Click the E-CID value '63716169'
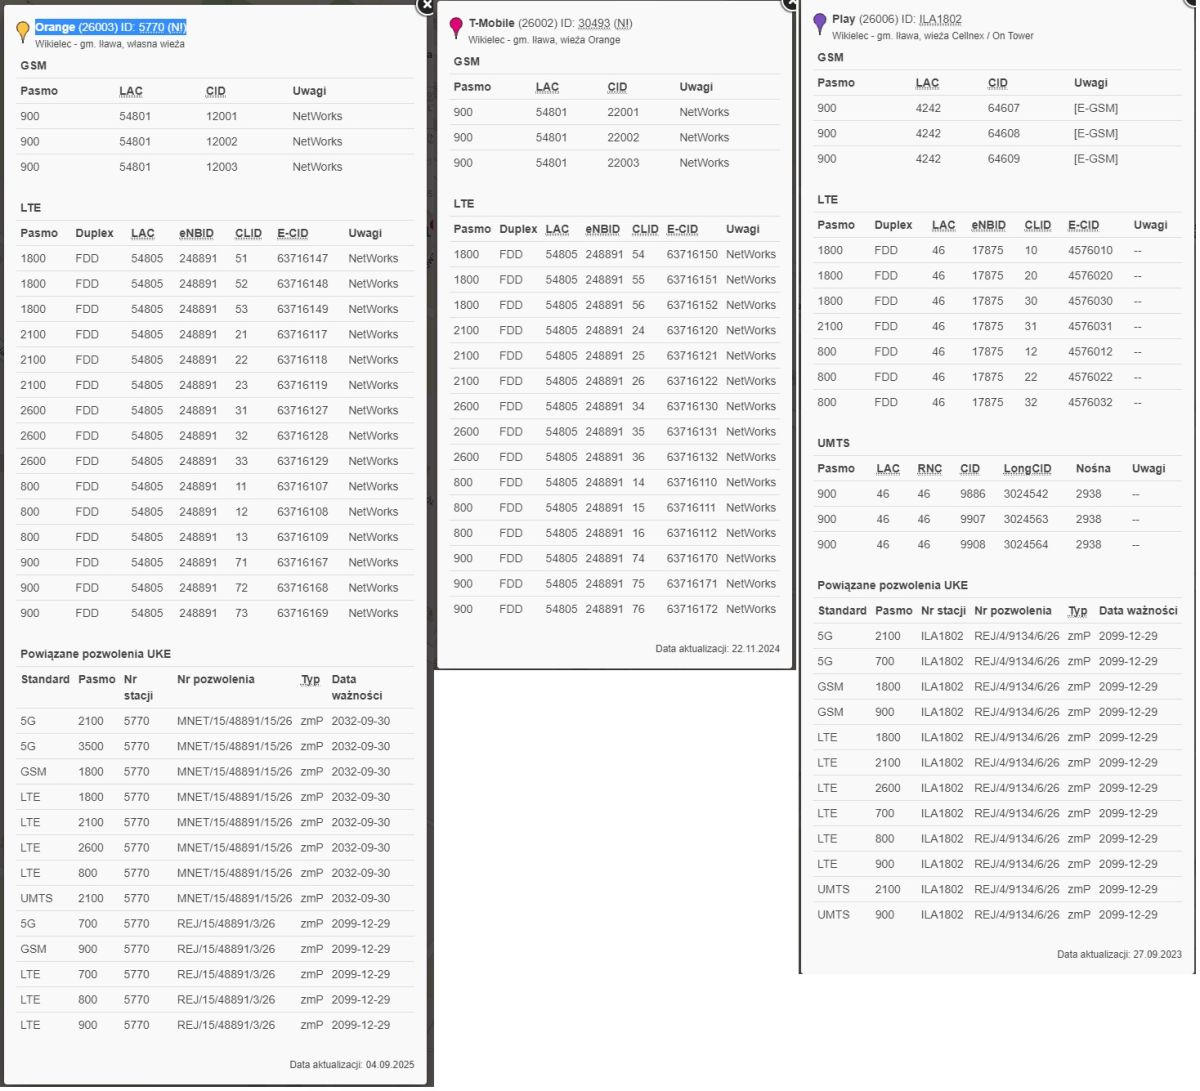Screen dimensions: 1200x1091 [303, 614]
